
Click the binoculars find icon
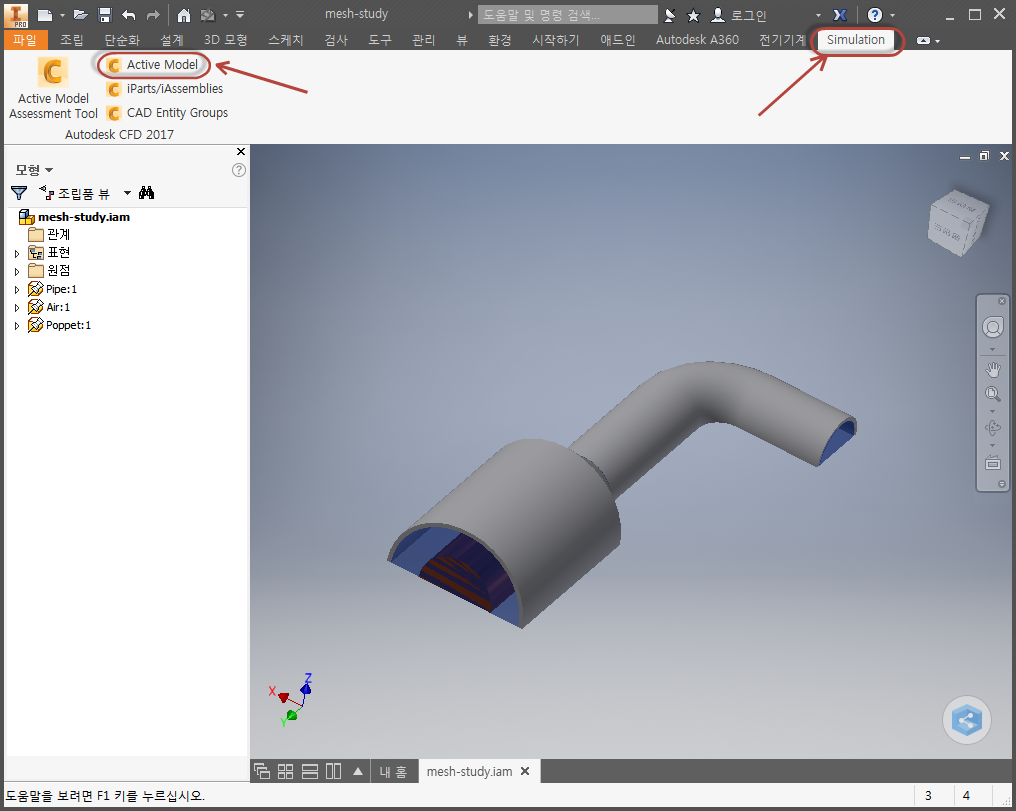pos(146,192)
